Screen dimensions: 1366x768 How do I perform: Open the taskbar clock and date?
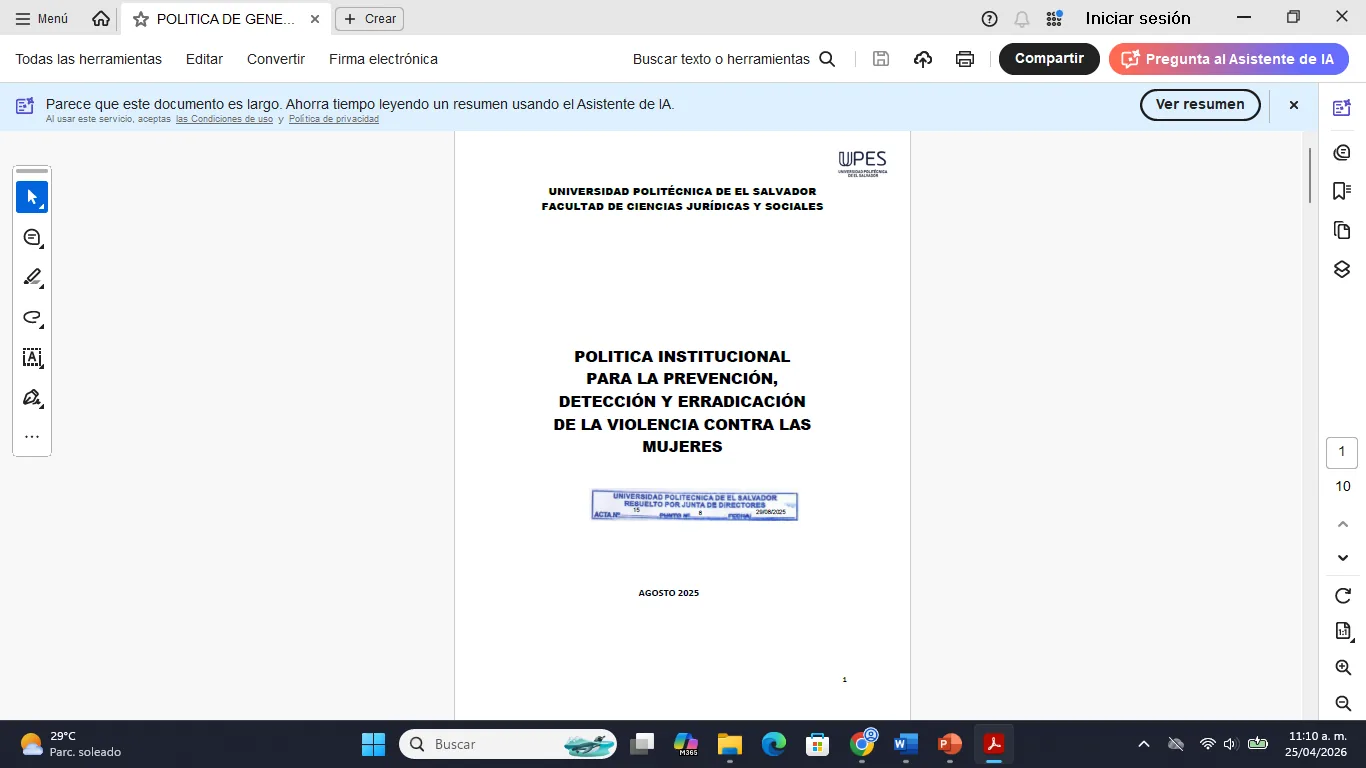1316,744
